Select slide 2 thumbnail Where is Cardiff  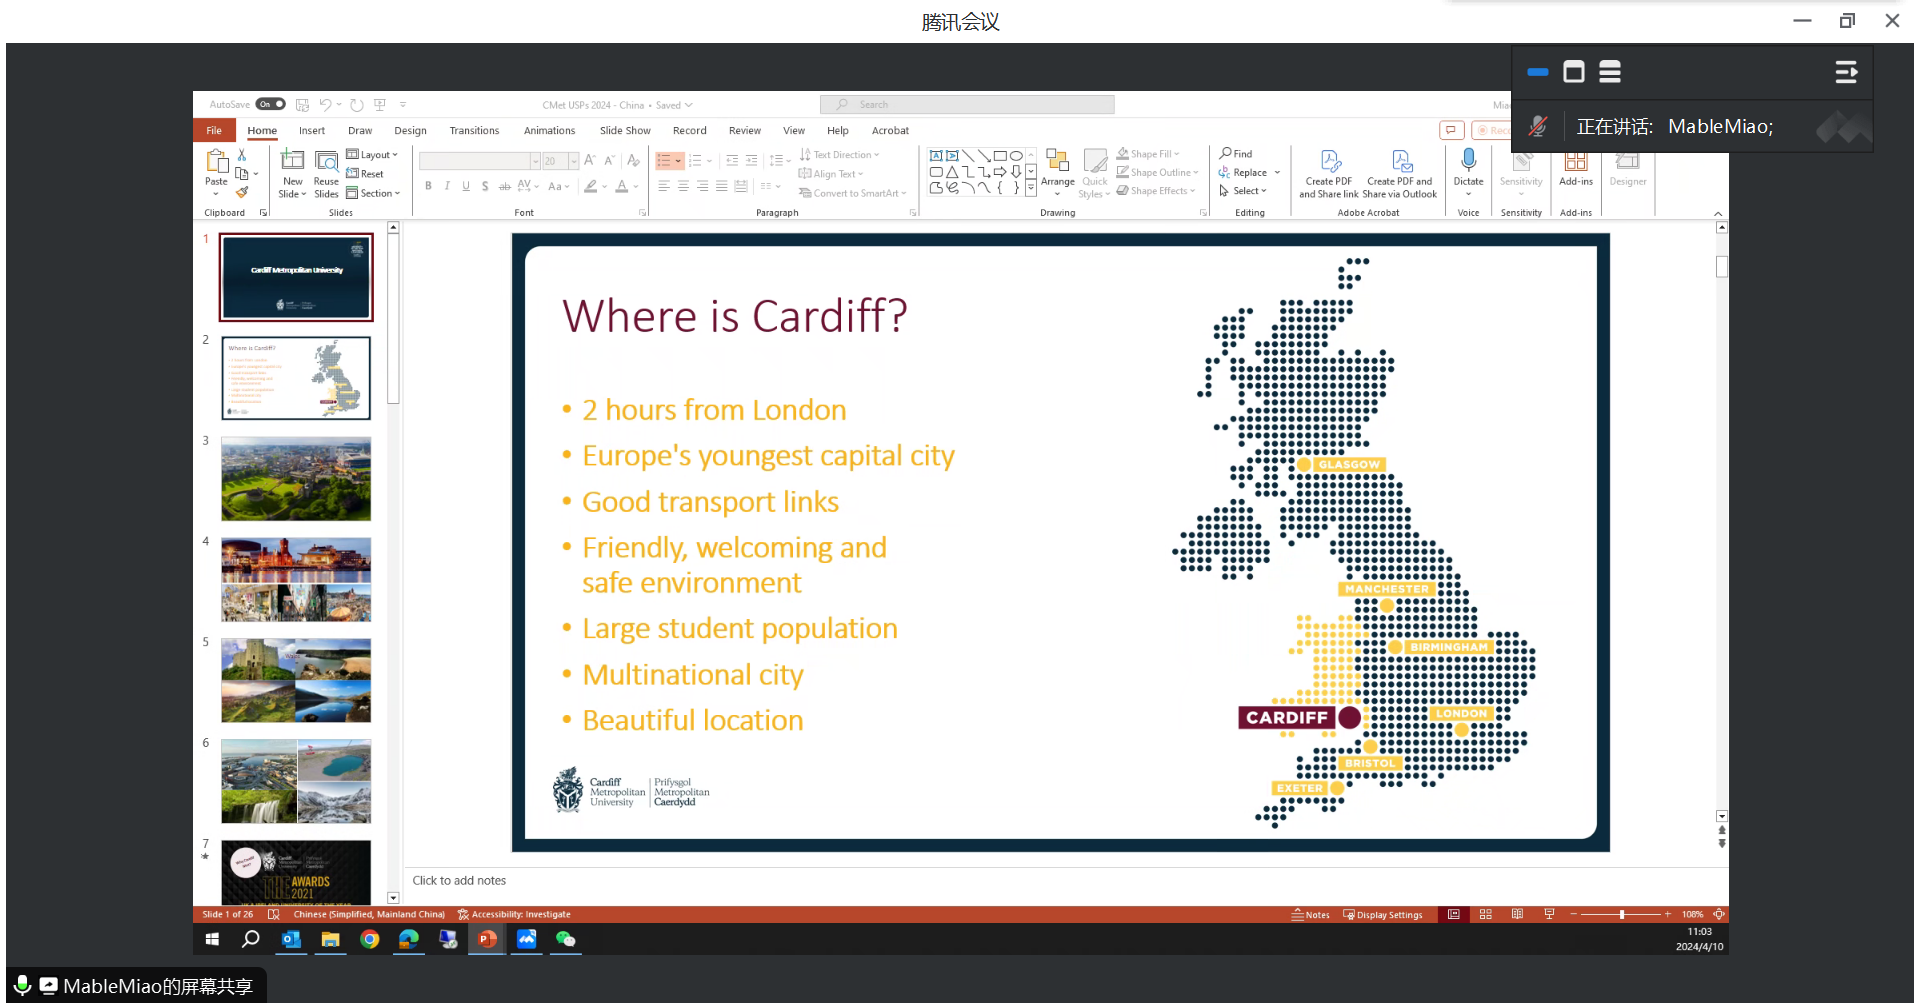click(x=296, y=377)
